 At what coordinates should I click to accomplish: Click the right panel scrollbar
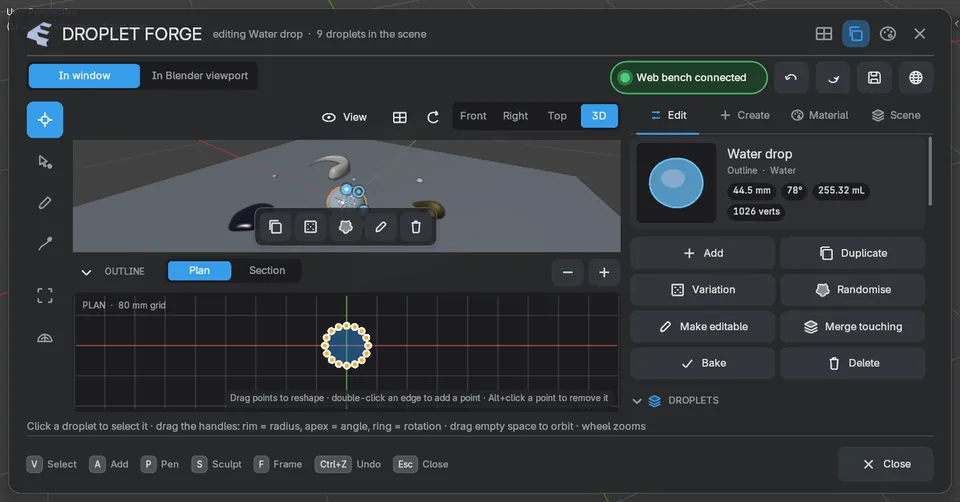[930, 171]
